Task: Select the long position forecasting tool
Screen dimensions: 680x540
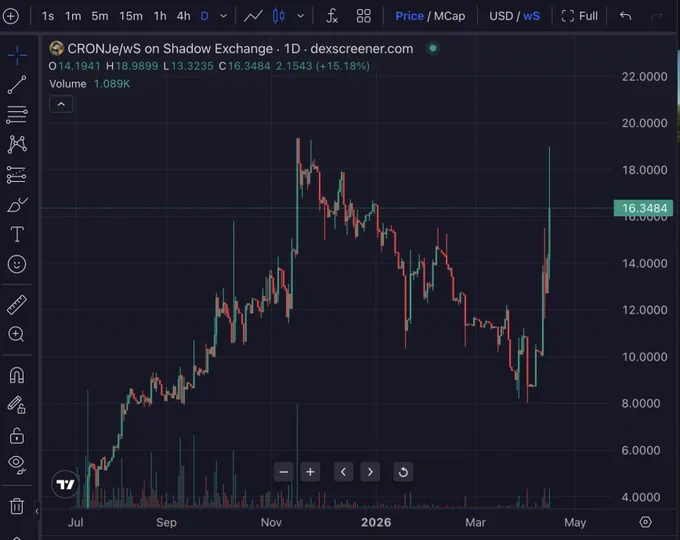Action: 17,174
